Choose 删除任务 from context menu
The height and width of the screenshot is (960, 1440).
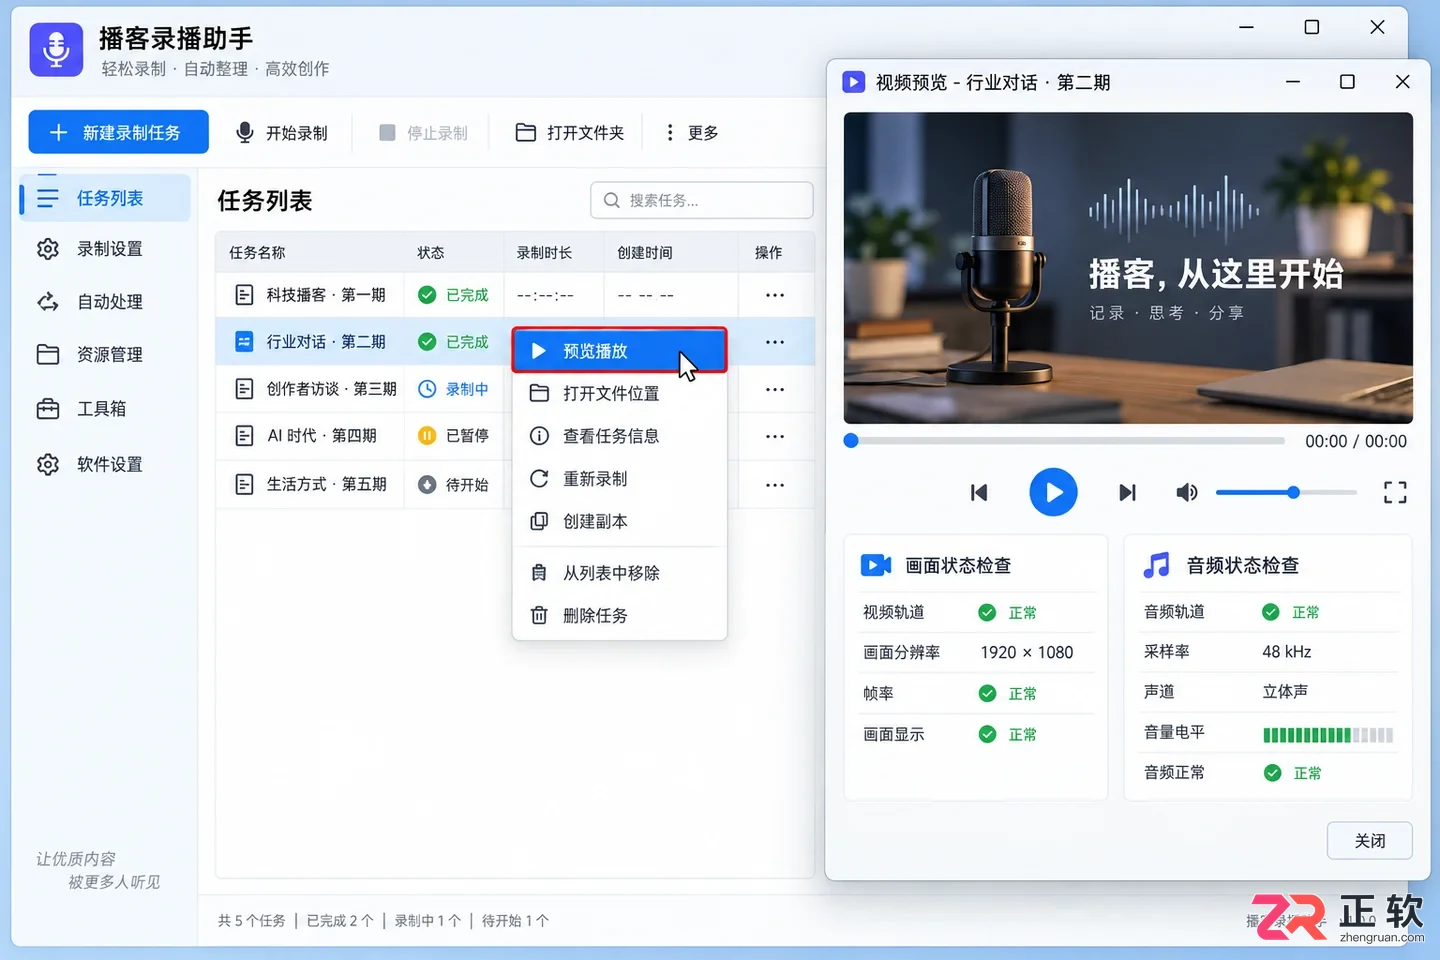619,615
